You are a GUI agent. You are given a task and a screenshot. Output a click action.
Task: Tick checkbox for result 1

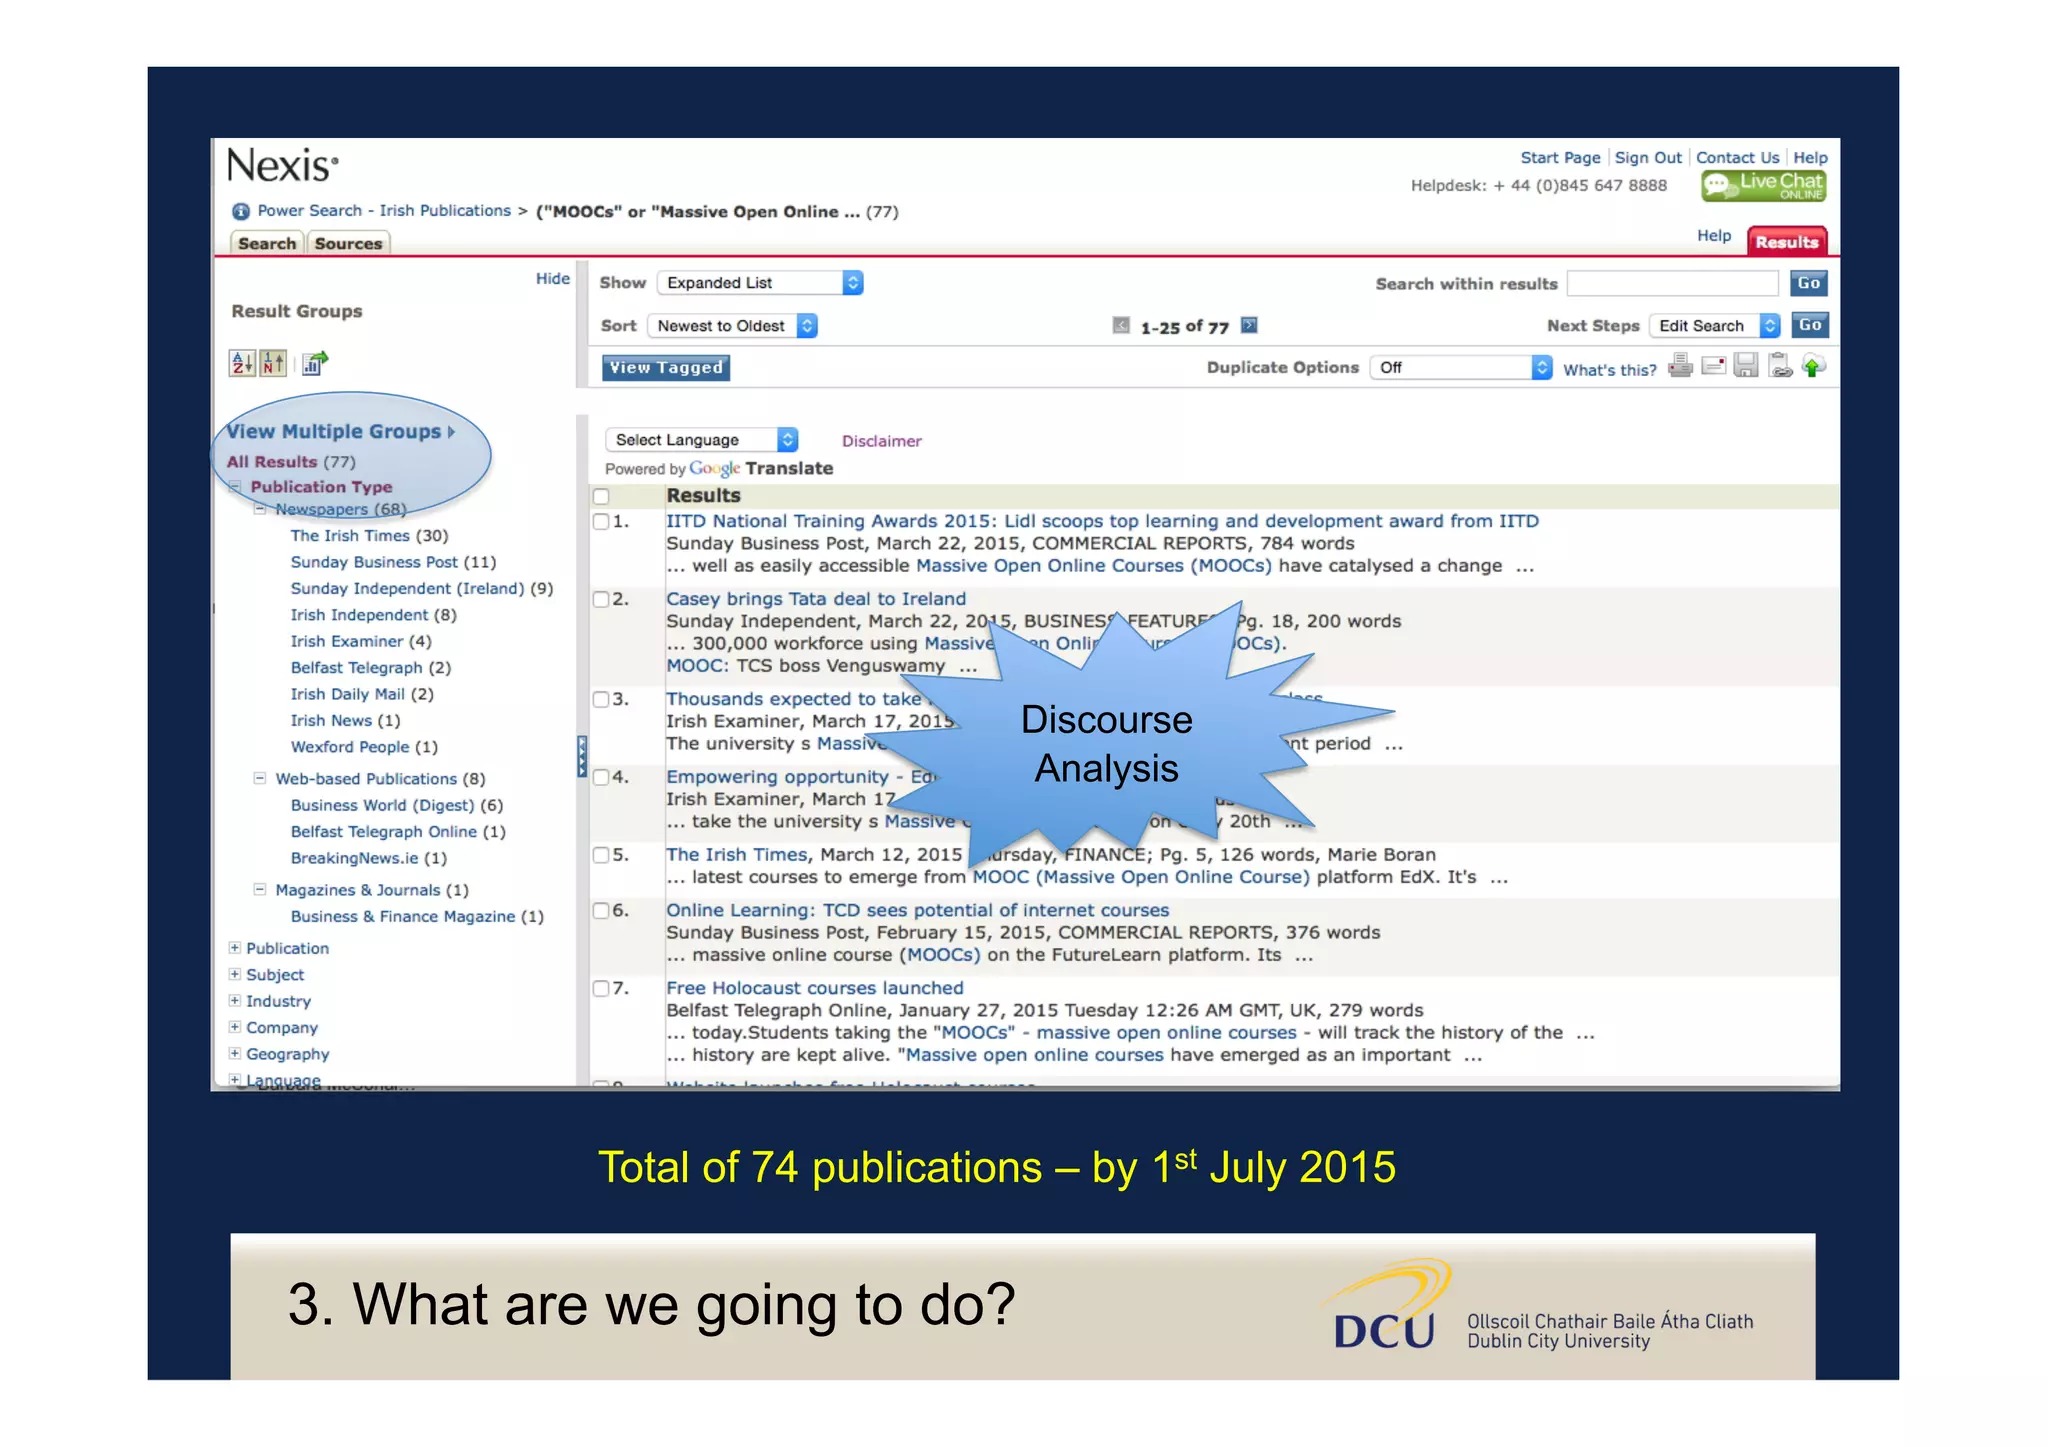pos(601,522)
